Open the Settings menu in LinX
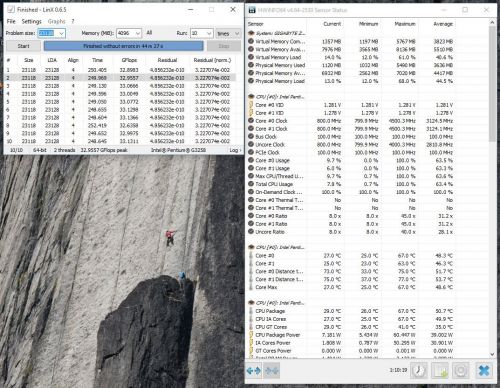The width and height of the screenshot is (500, 388). pyautogui.click(x=31, y=21)
